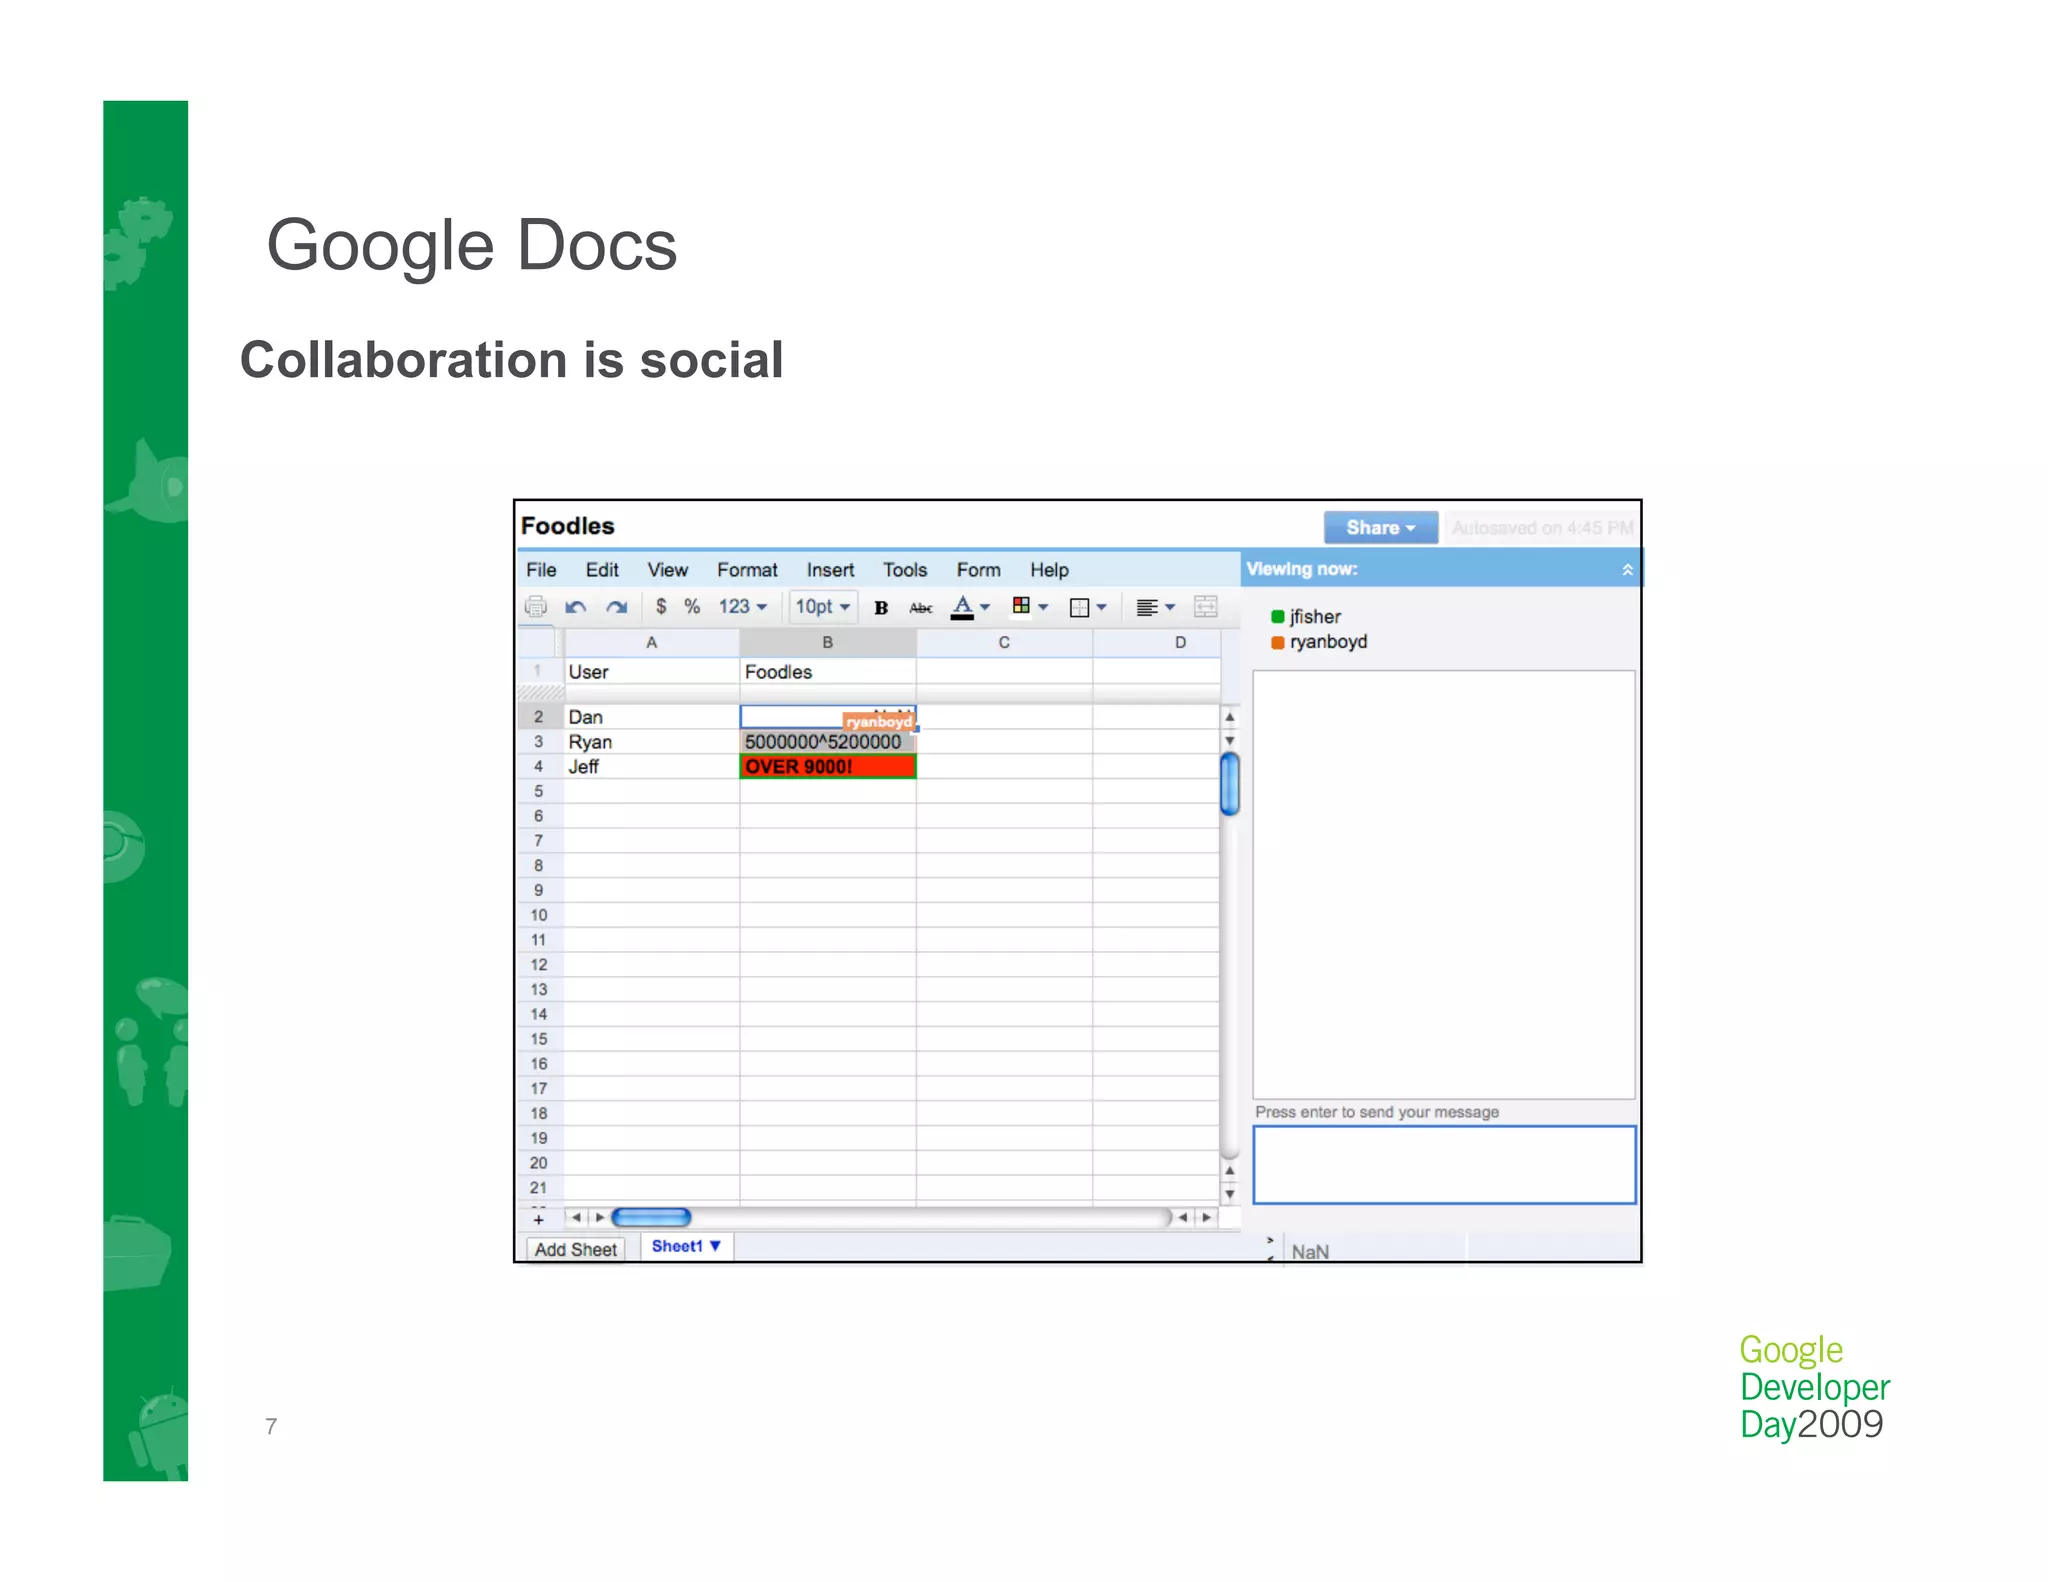
Task: Apply percent format icon
Action: click(692, 606)
